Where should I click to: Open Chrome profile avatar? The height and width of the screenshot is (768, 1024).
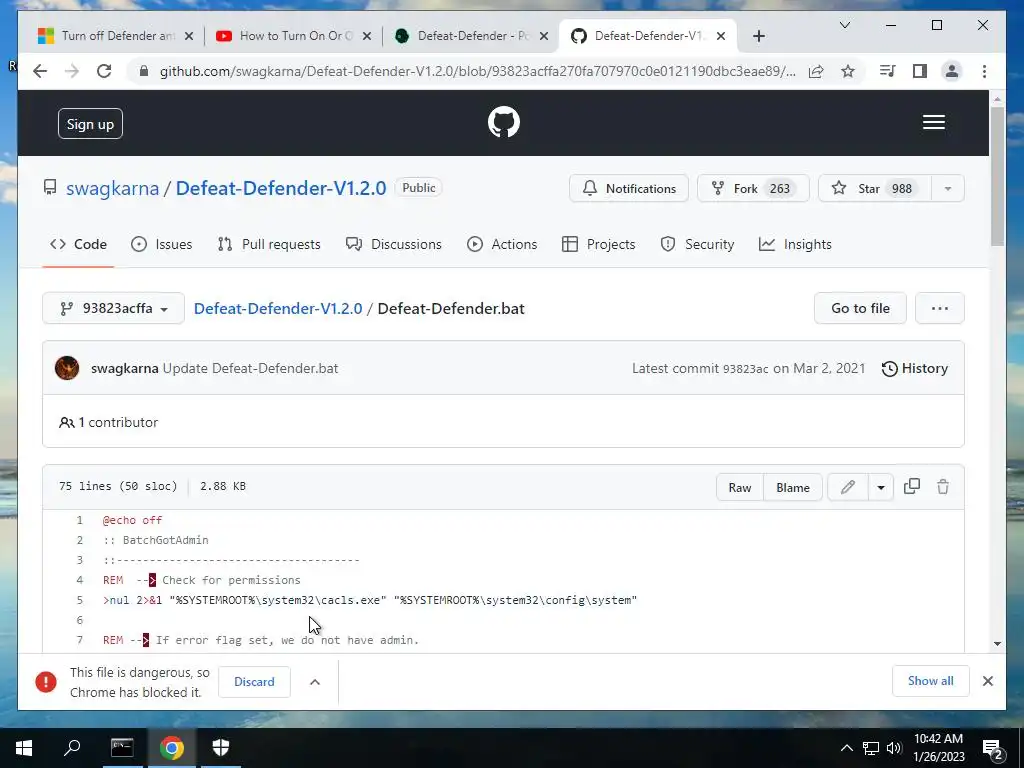(952, 71)
